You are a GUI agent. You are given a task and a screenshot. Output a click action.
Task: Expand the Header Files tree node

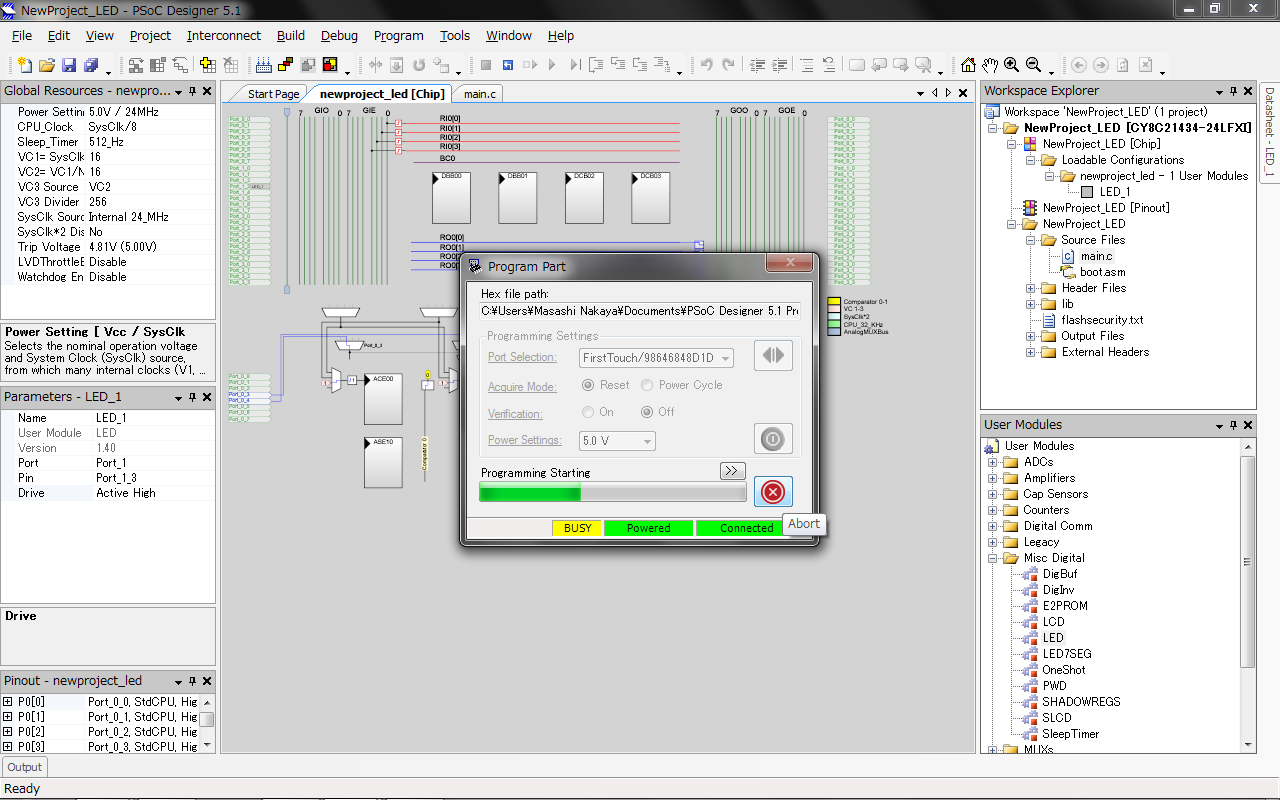[1031, 288]
